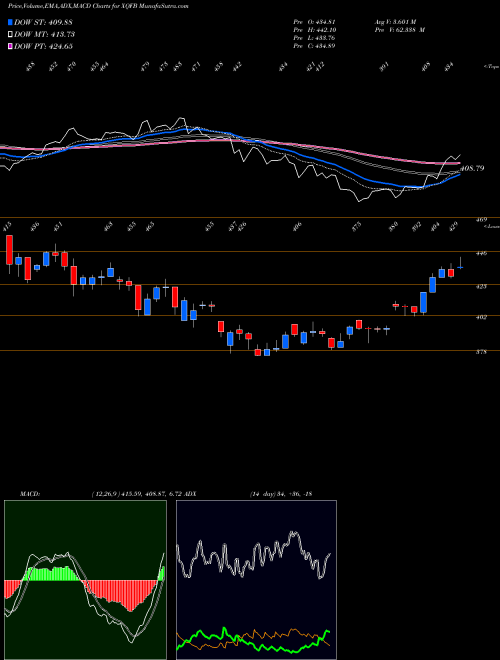Click the blue DOW ST legend swatch
The image size is (500, 660).
pos(10,22)
